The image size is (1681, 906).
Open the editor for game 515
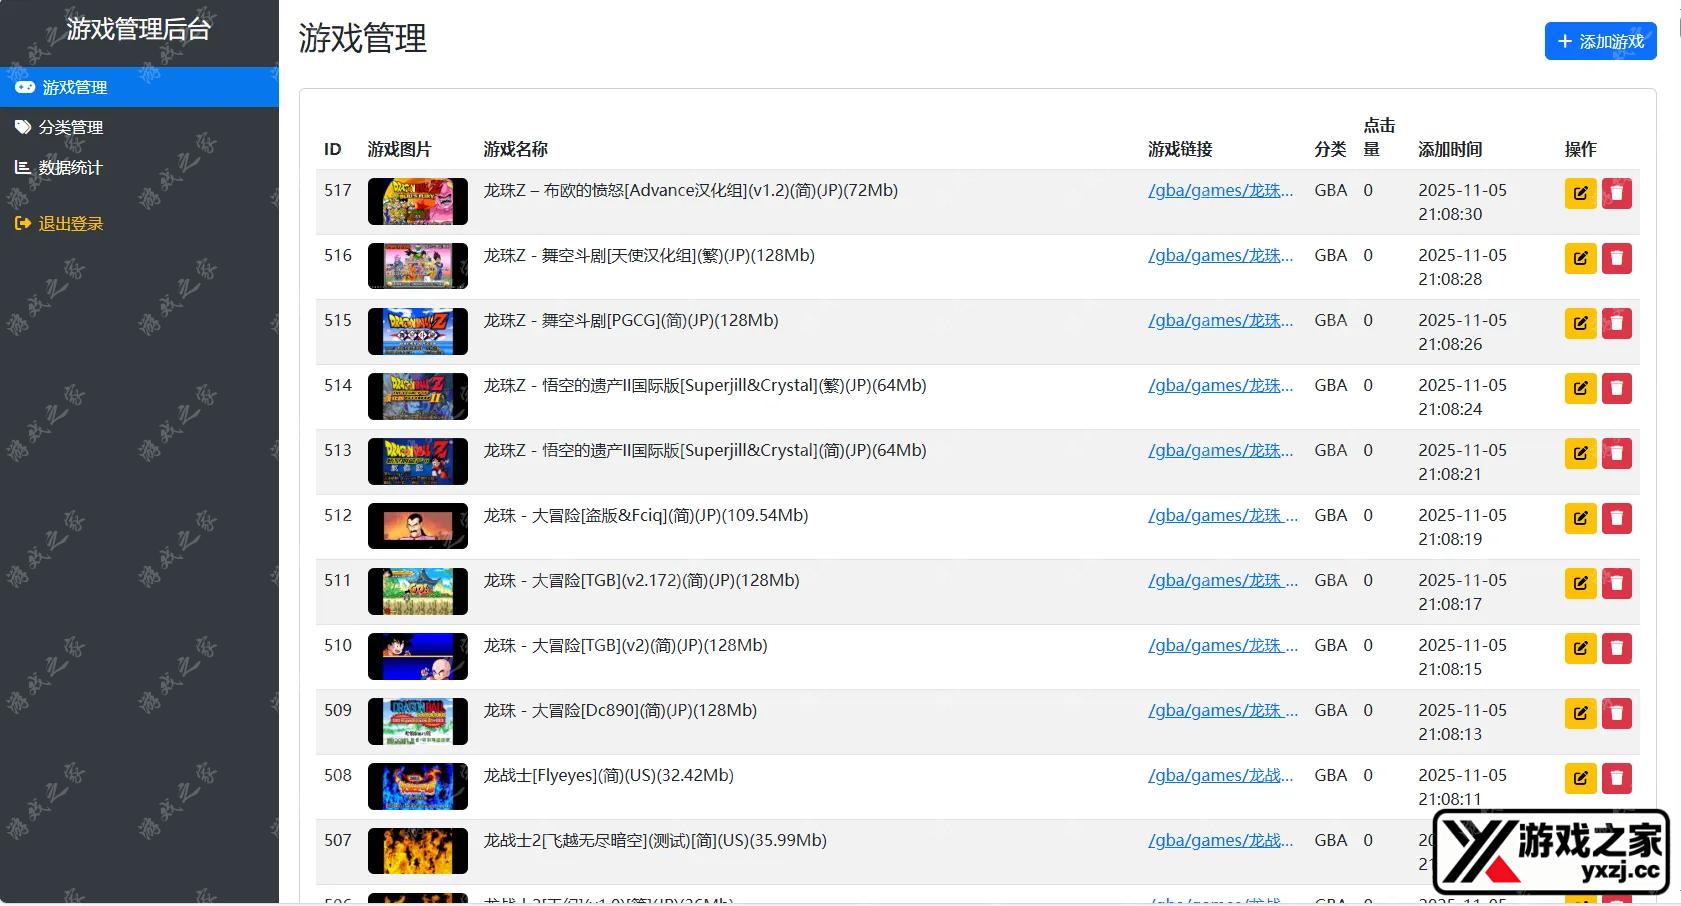coord(1580,324)
